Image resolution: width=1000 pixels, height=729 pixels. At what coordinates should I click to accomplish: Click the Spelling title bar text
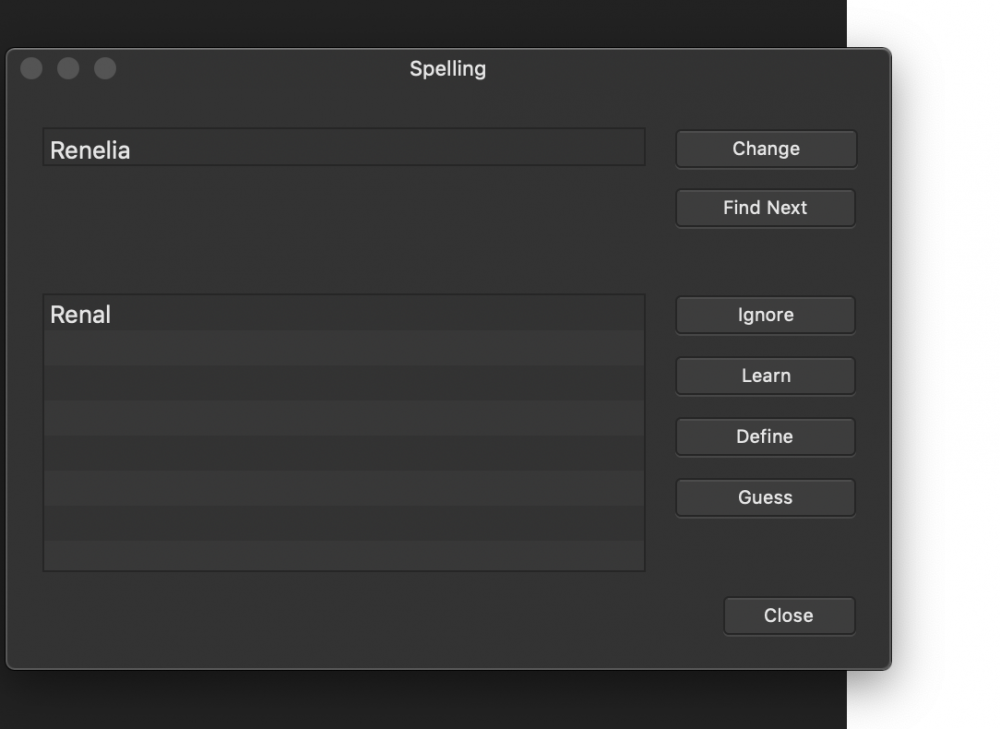coord(446,68)
